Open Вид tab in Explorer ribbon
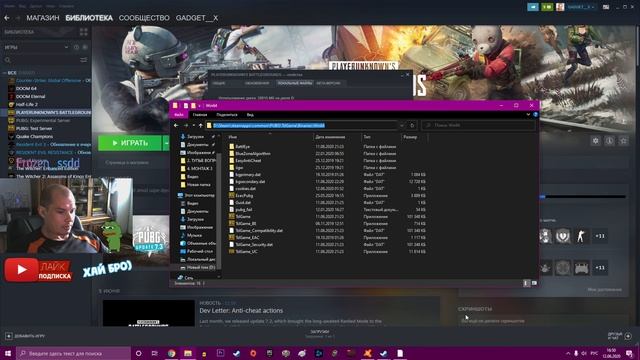This screenshot has height=360, width=640. [x=250, y=115]
